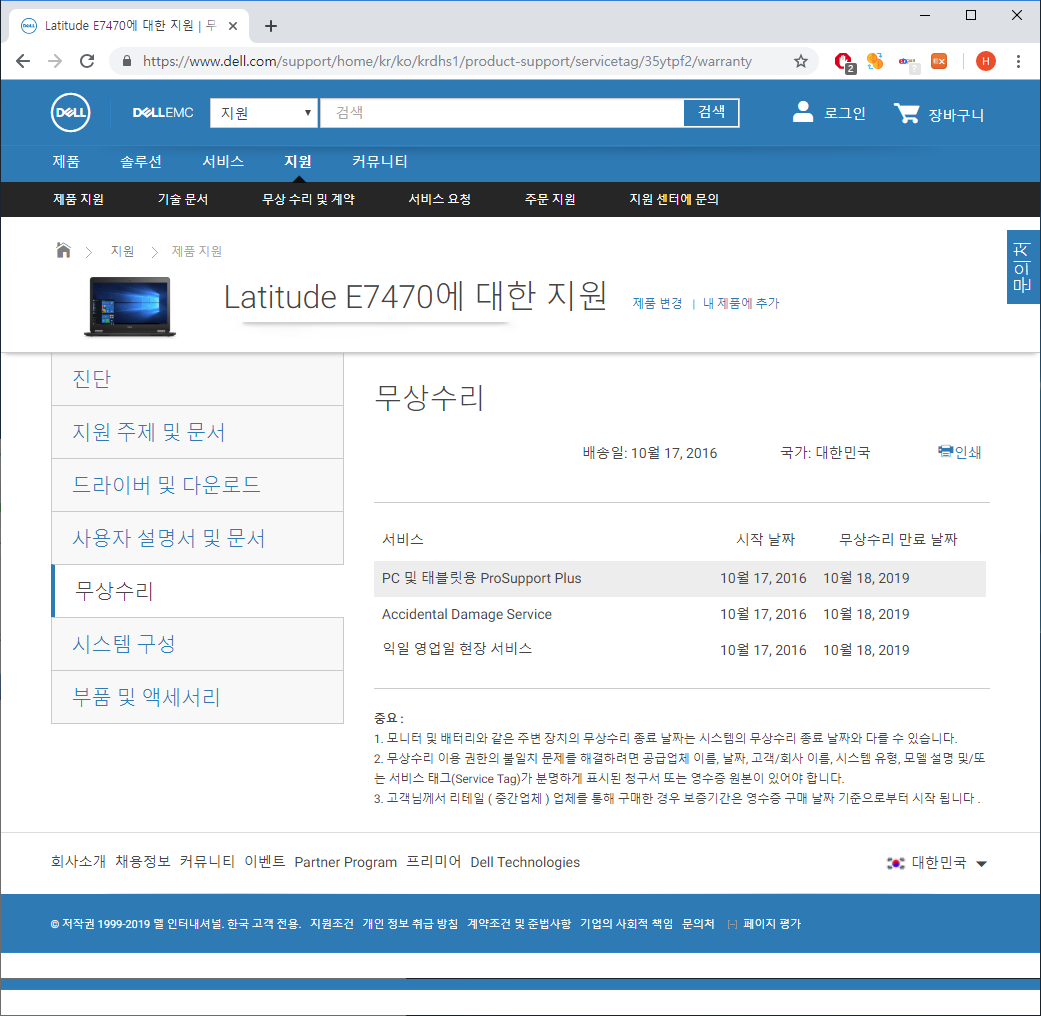1041x1016 pixels.
Task: Open the 서비스 main menu
Action: pos(223,161)
